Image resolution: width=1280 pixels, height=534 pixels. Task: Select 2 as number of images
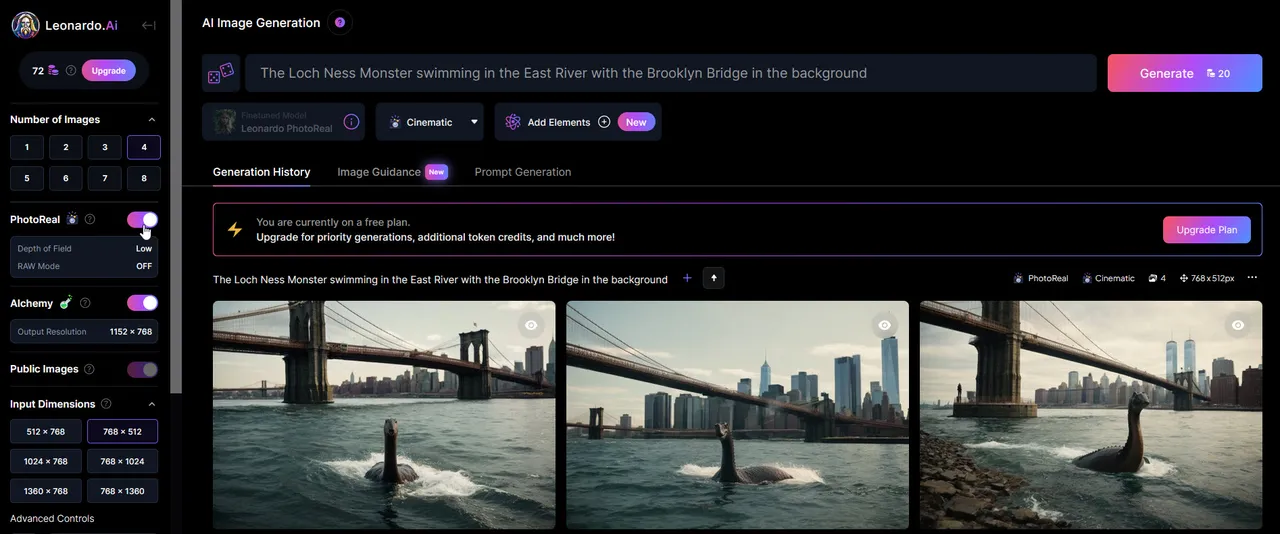coord(66,147)
